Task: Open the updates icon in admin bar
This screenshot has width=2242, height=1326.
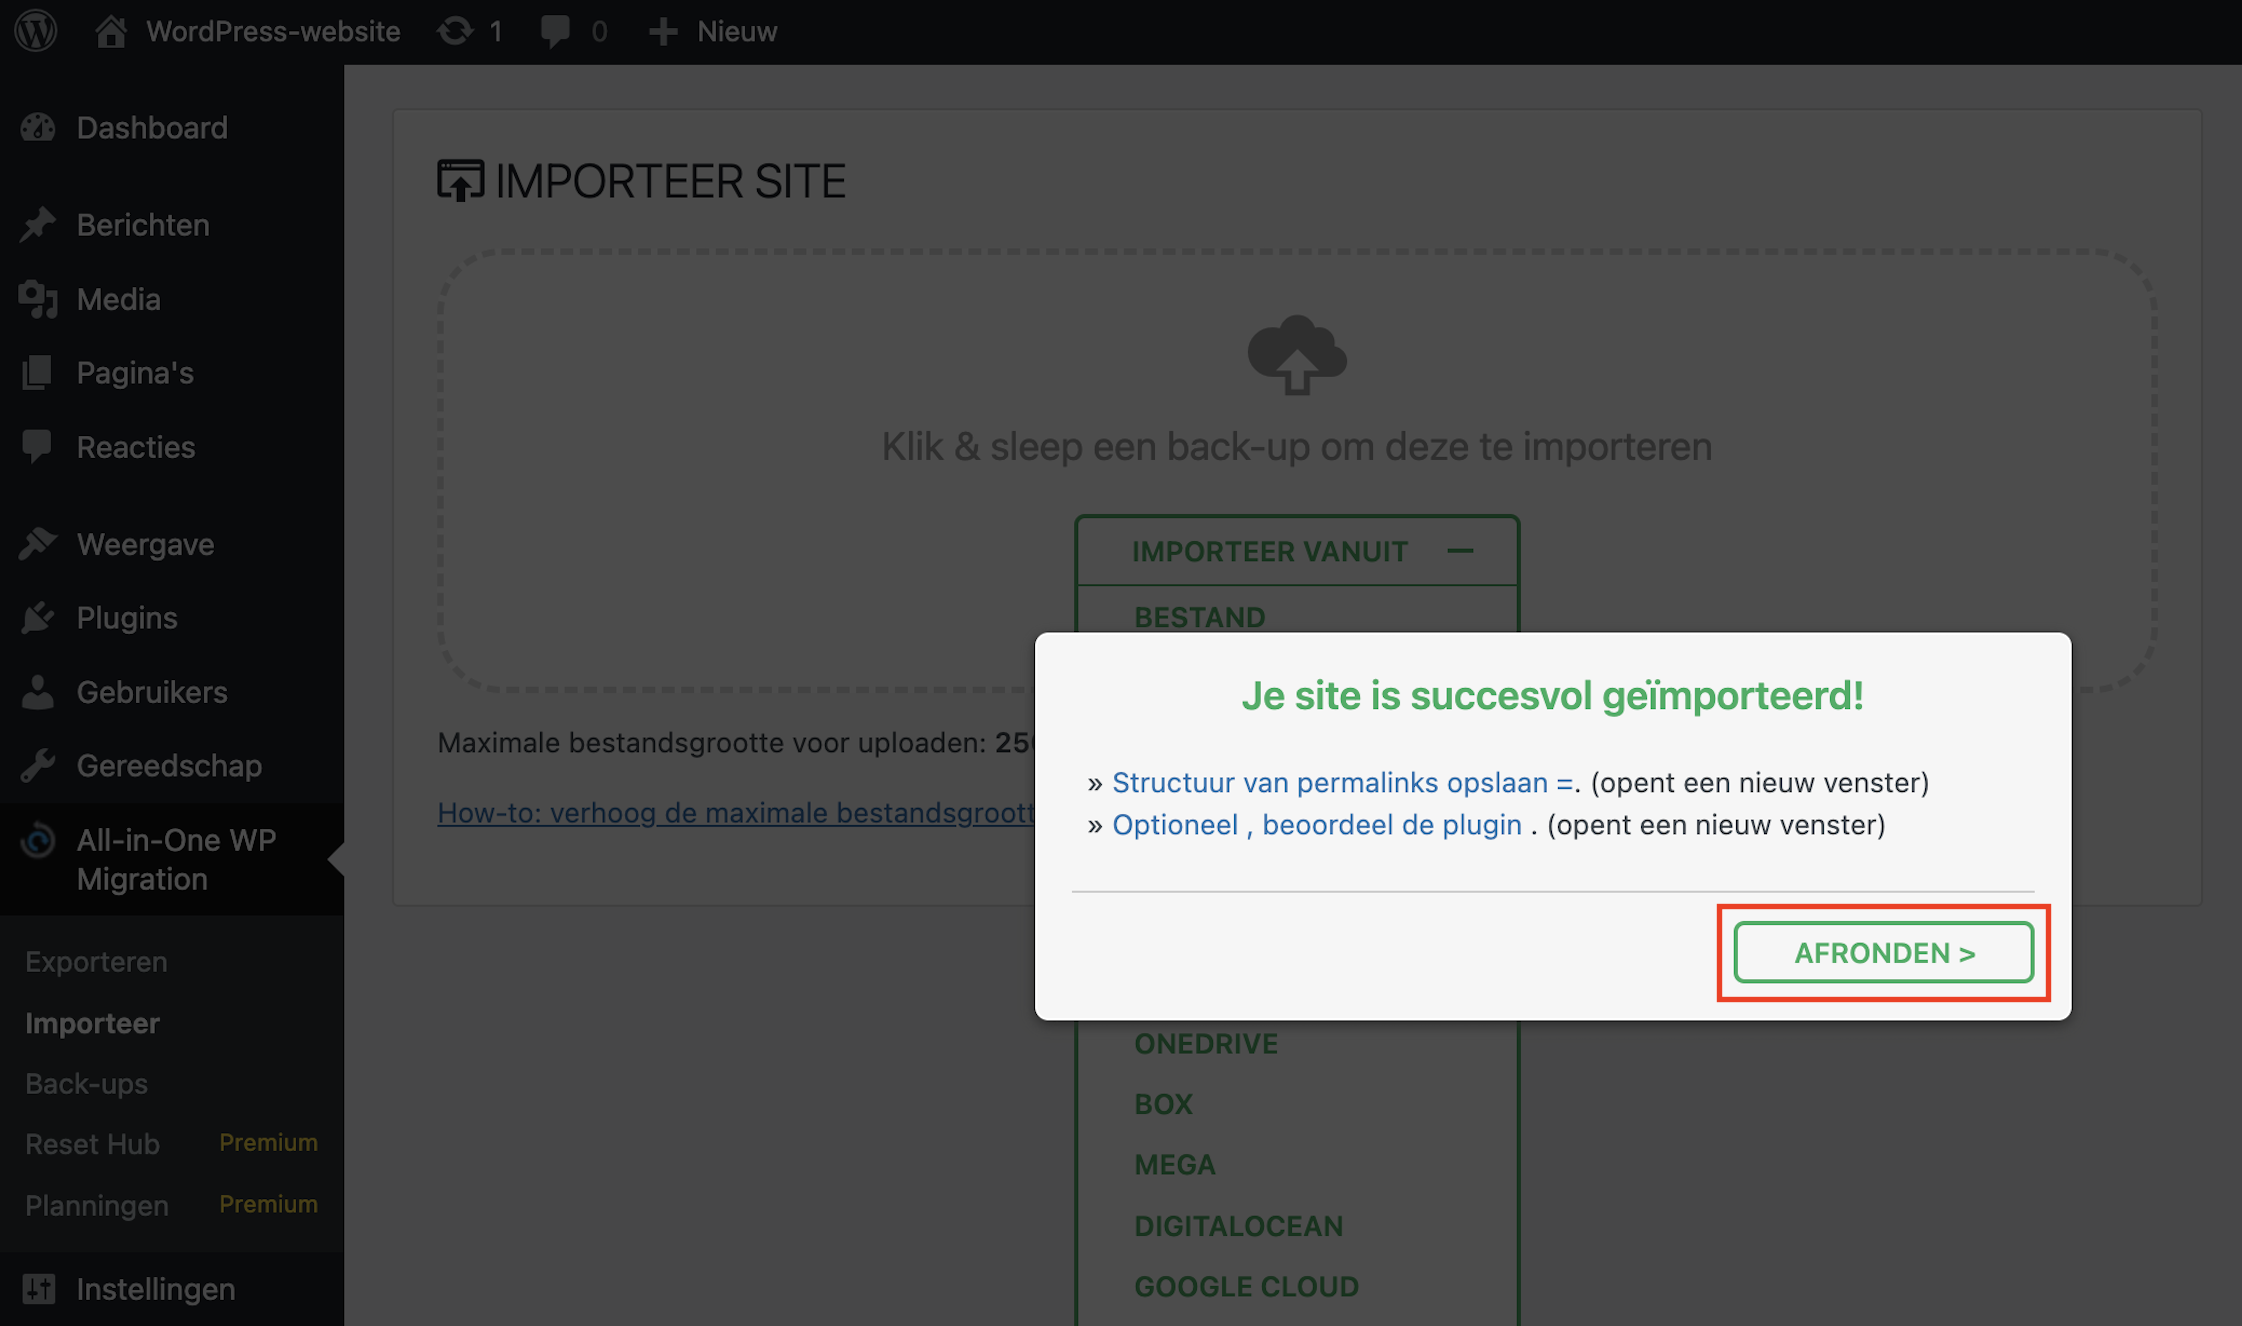Action: click(455, 31)
